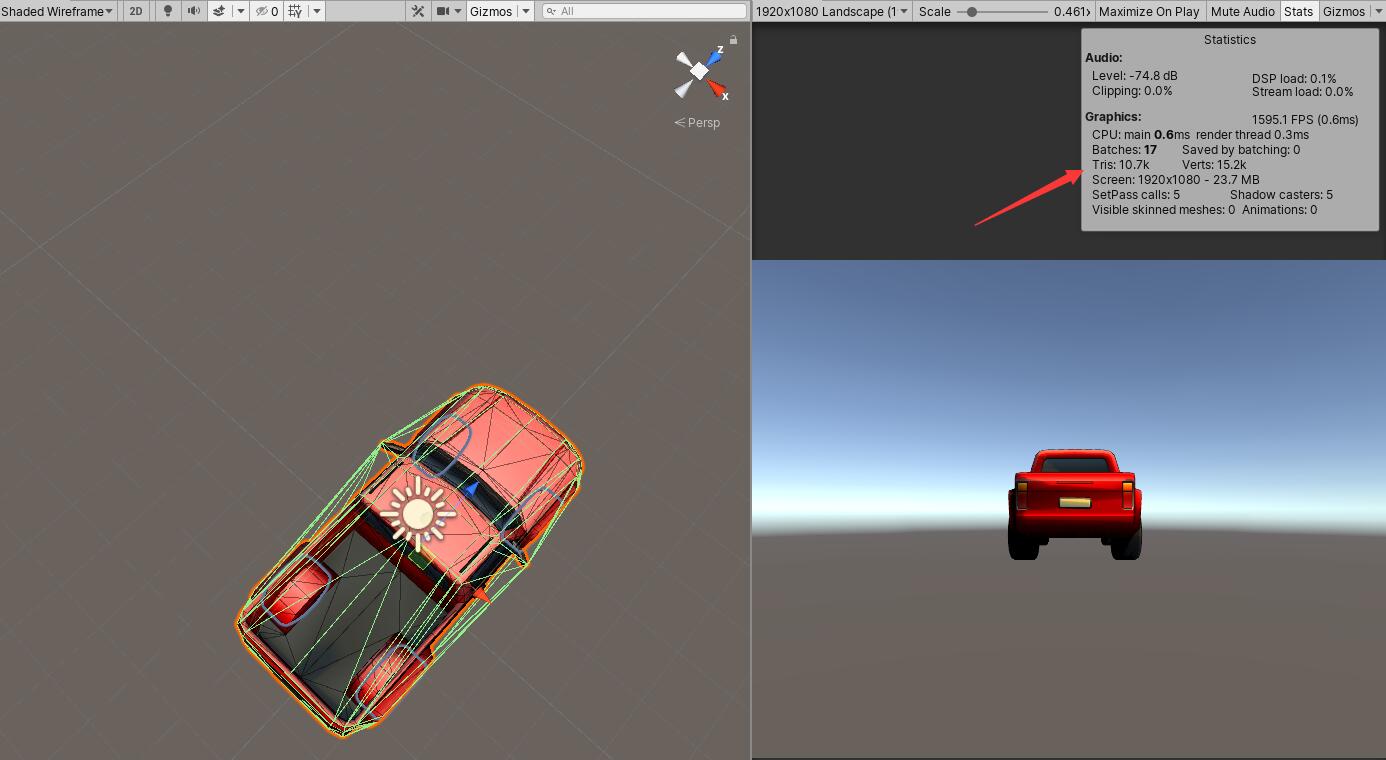Open component editor tools via wrench icon
The width and height of the screenshot is (1386, 760).
tap(417, 11)
